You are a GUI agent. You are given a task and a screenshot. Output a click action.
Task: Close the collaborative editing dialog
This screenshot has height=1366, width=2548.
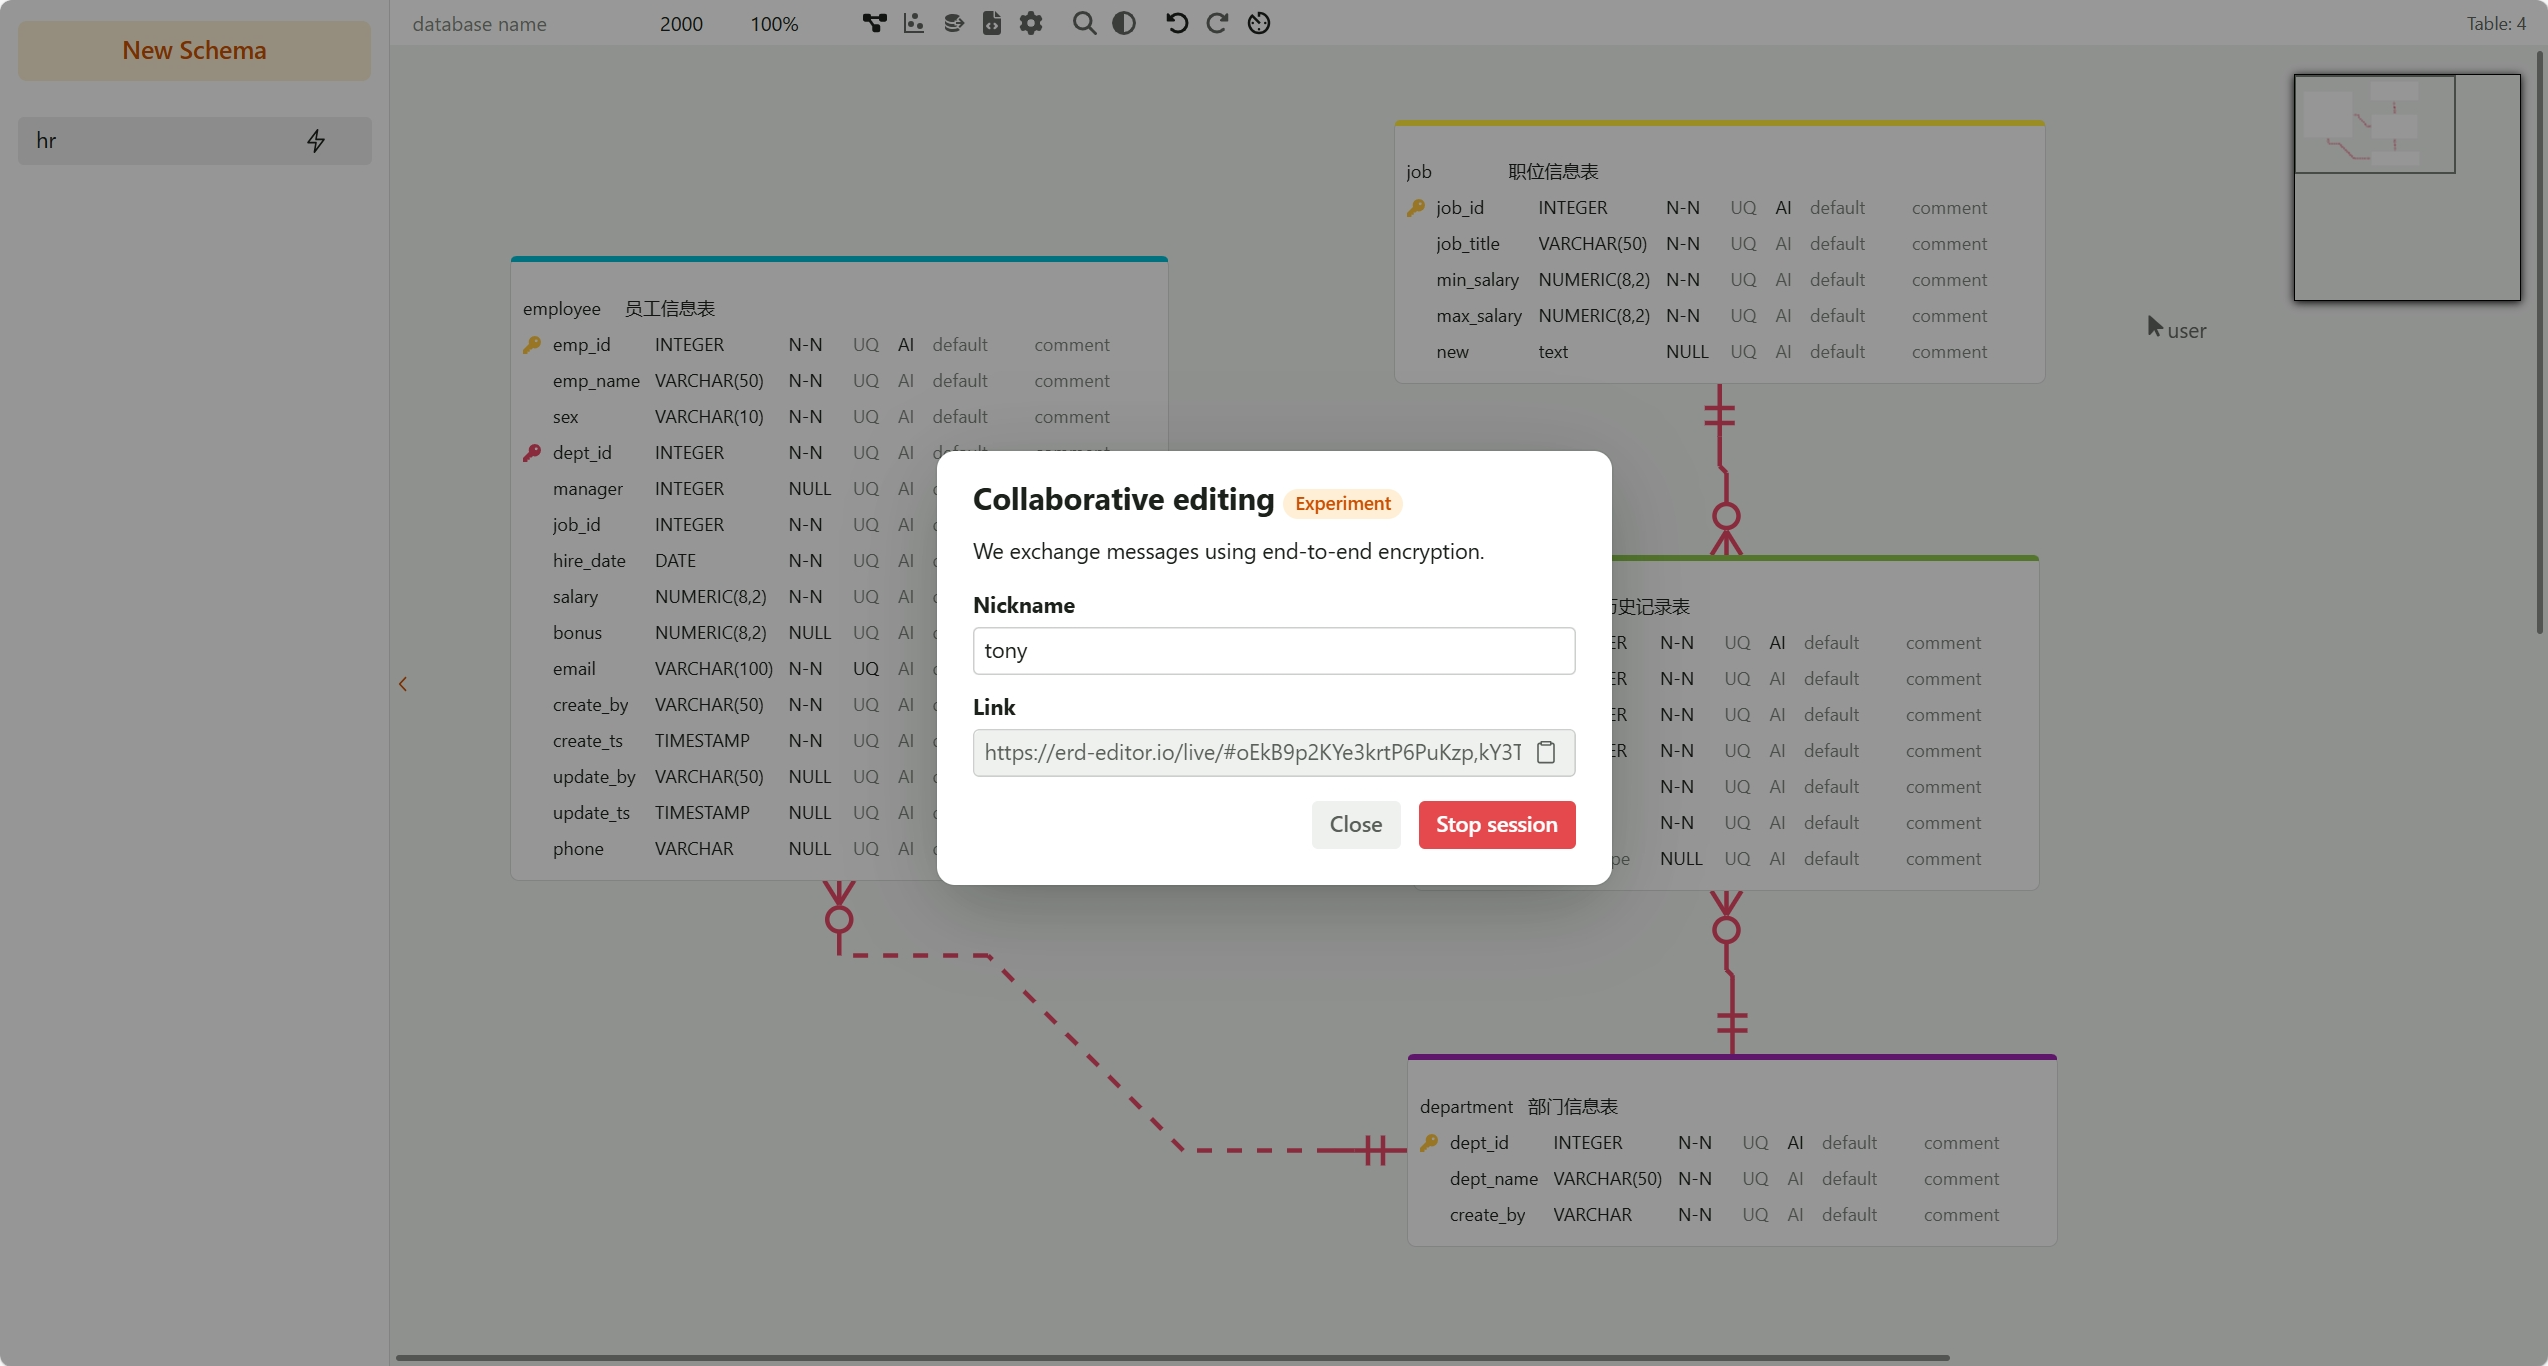[x=1355, y=824]
